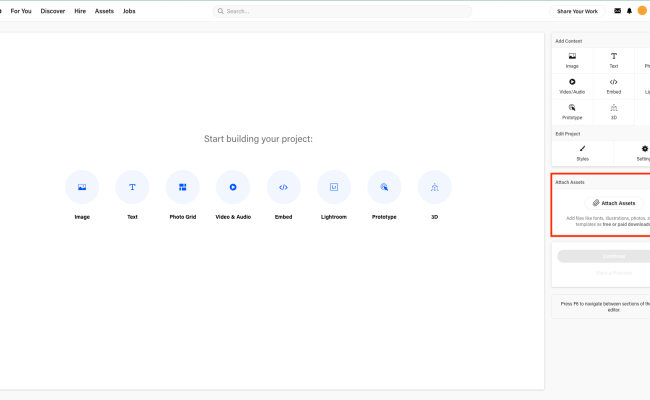
Task: Choose 3D in Add Content sidebar
Action: (x=614, y=112)
